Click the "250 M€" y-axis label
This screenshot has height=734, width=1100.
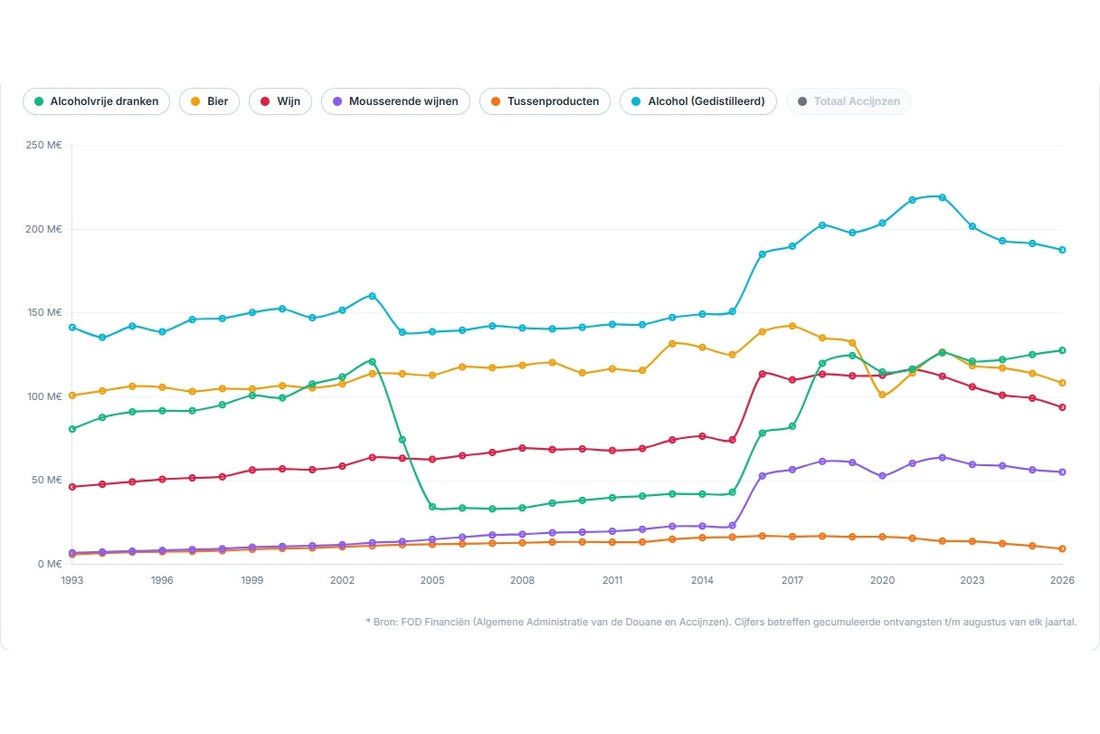(43, 145)
